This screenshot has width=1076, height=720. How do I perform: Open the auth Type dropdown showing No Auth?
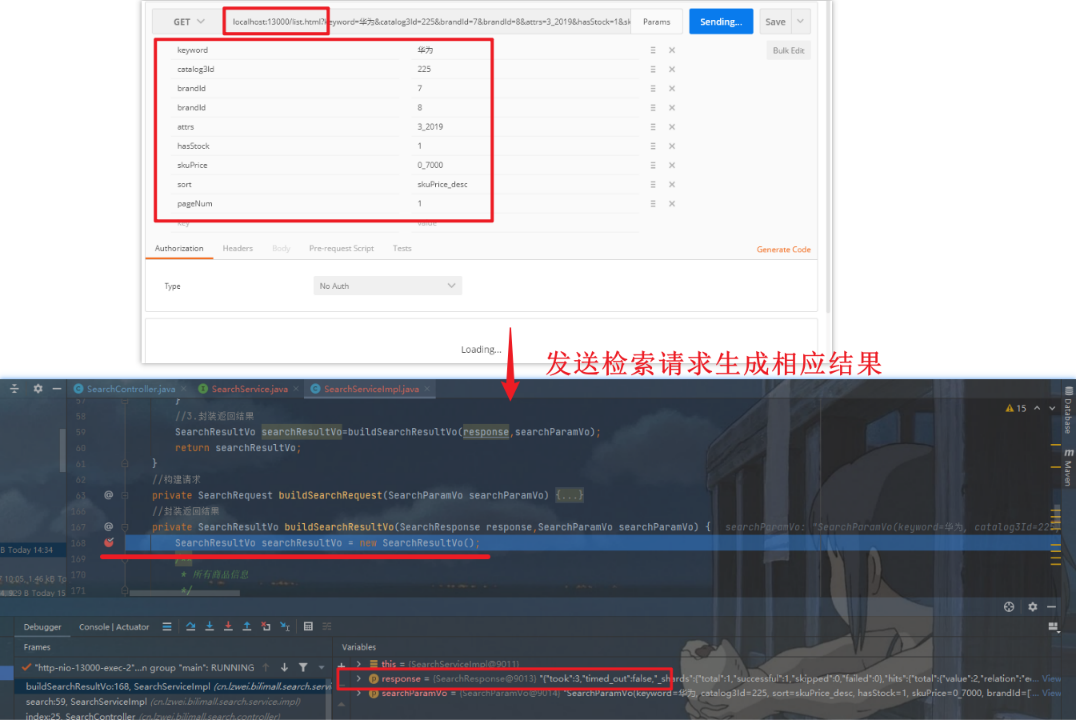point(388,286)
